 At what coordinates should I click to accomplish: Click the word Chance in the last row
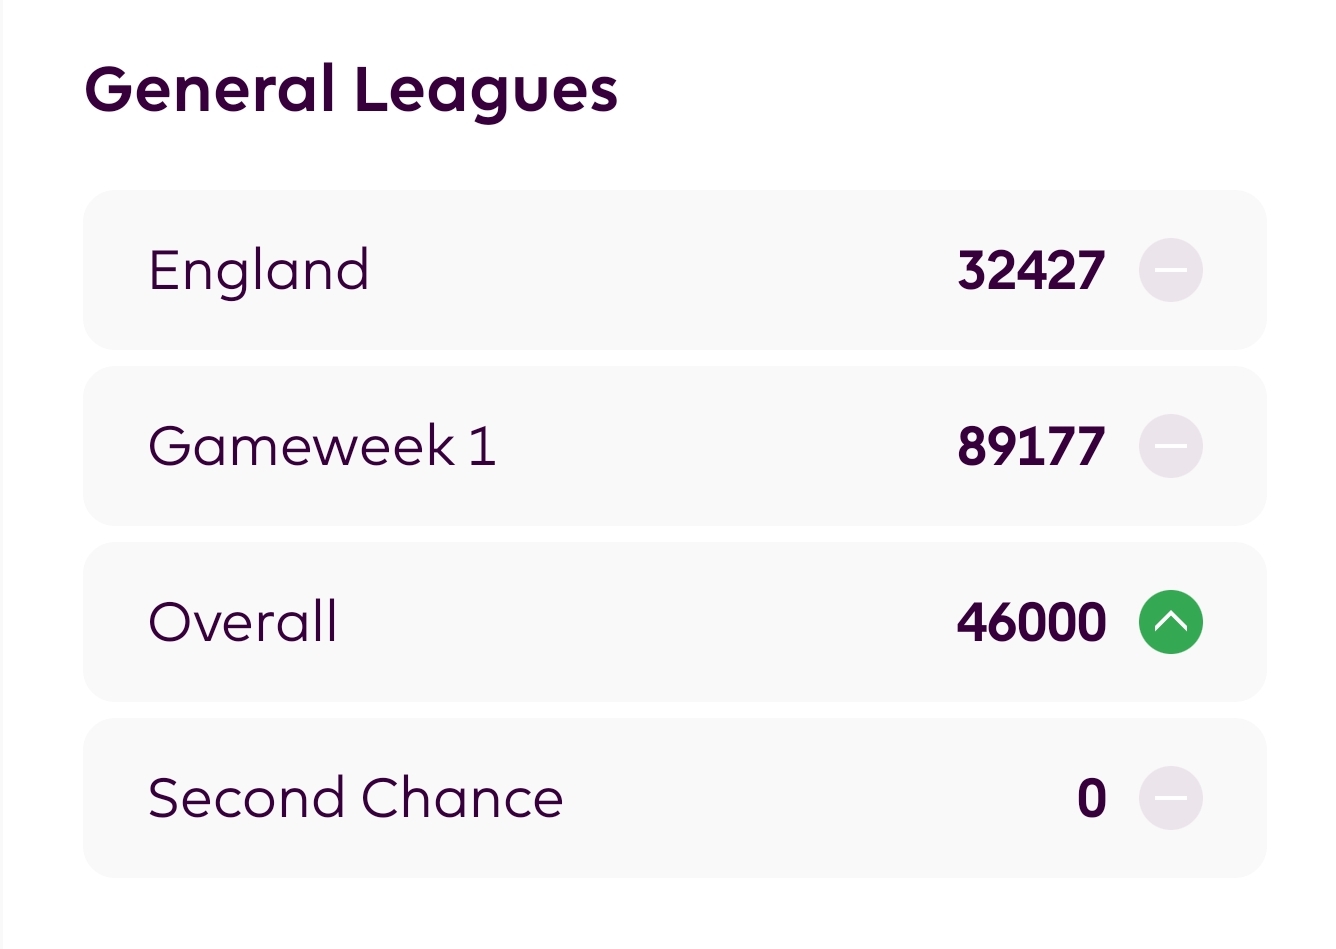[461, 798]
